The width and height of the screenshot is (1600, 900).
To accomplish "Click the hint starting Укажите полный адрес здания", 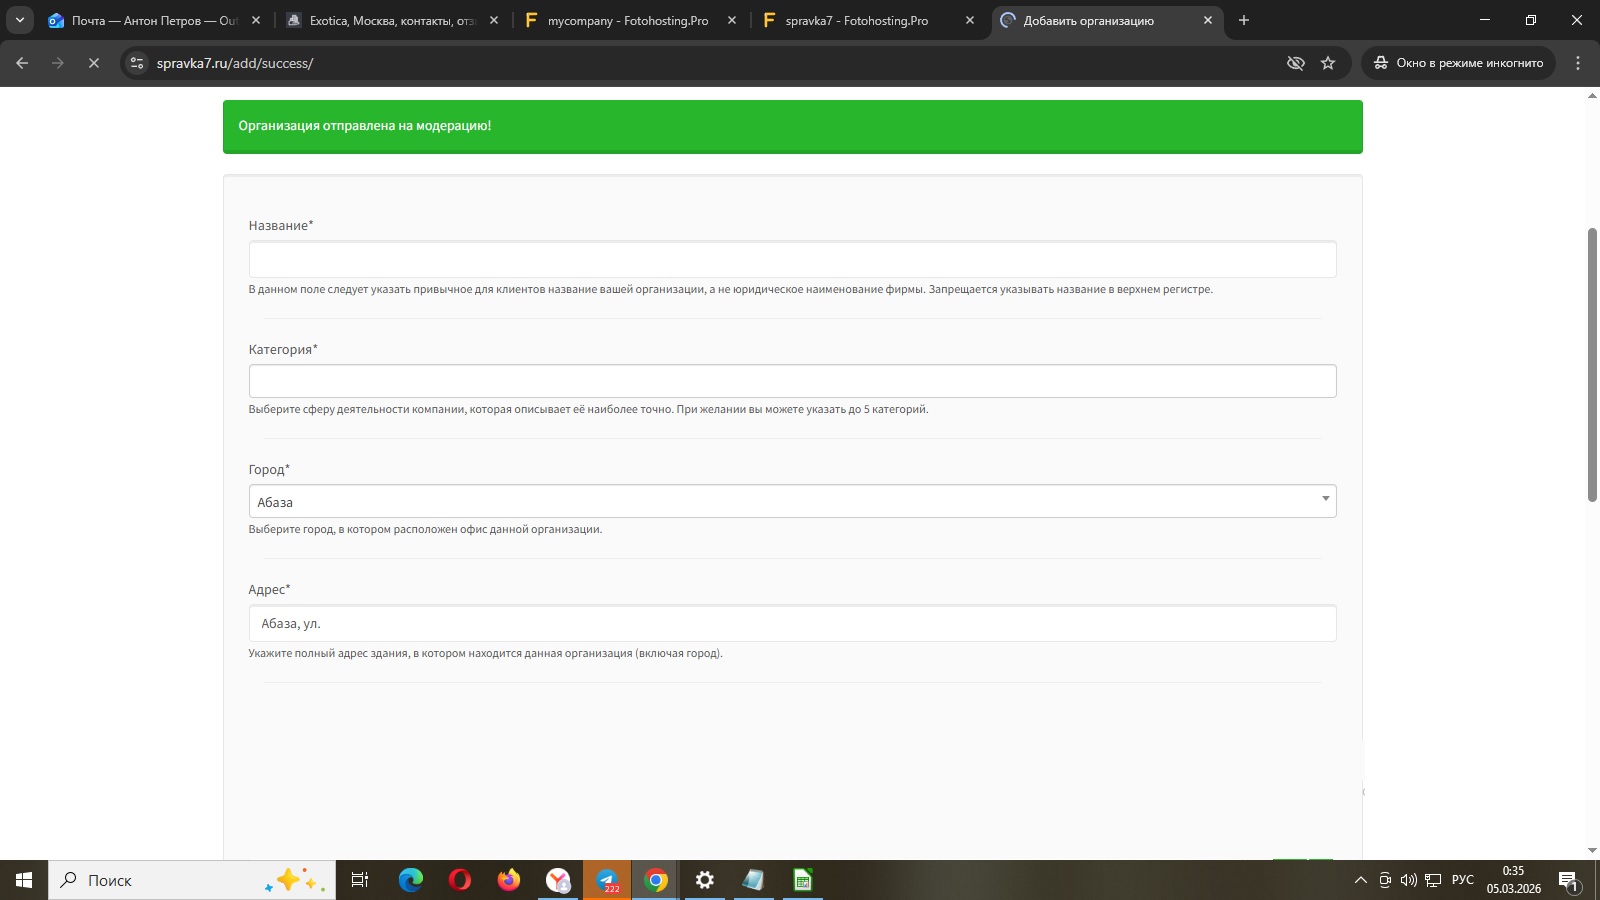I will click(x=485, y=654).
